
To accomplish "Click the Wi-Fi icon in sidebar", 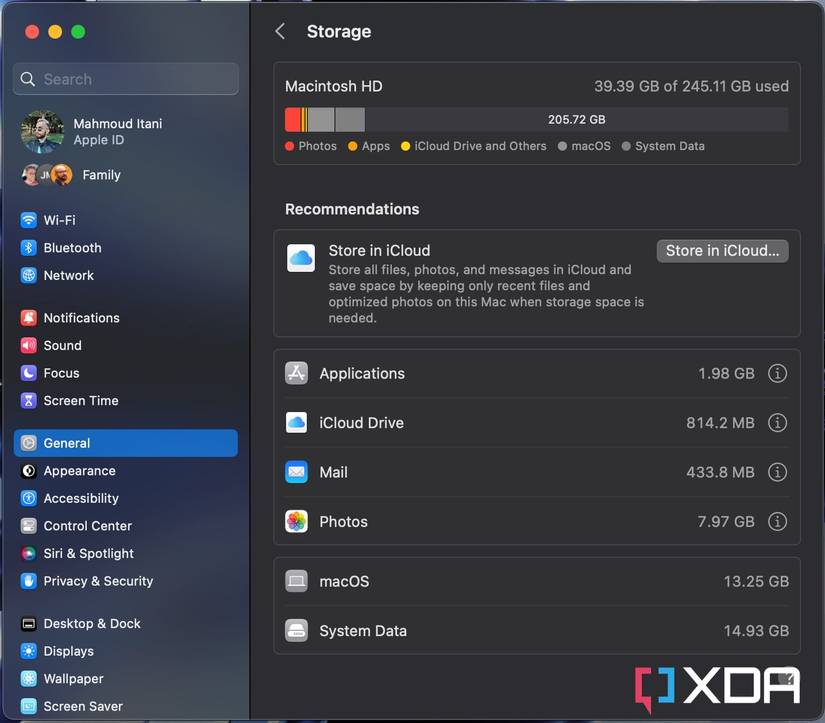I will [28, 220].
